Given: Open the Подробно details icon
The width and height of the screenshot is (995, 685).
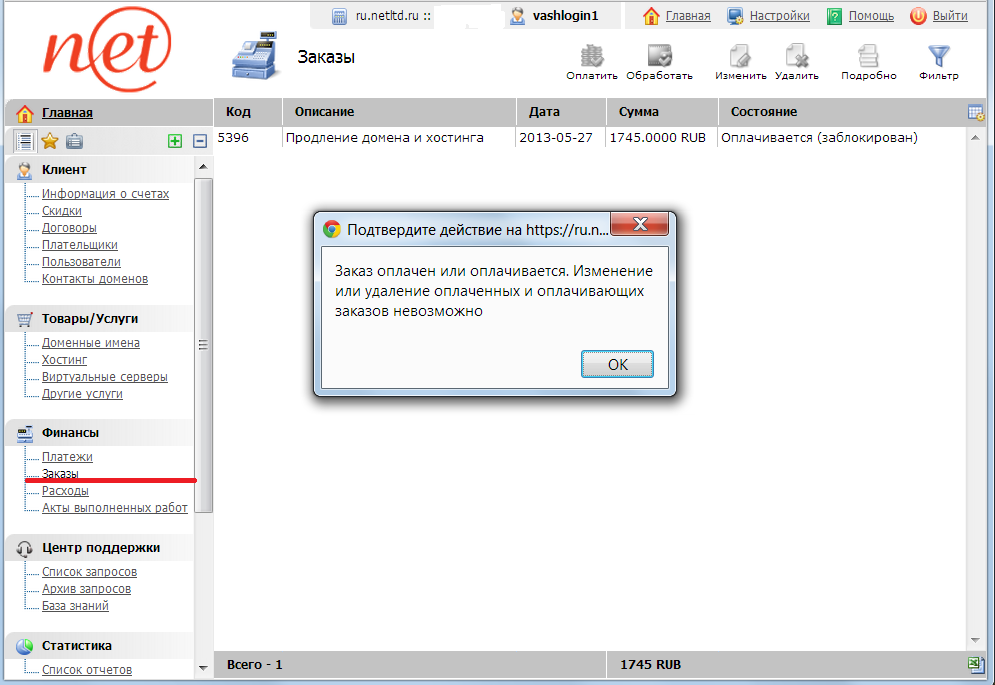Looking at the screenshot, I should point(868,57).
